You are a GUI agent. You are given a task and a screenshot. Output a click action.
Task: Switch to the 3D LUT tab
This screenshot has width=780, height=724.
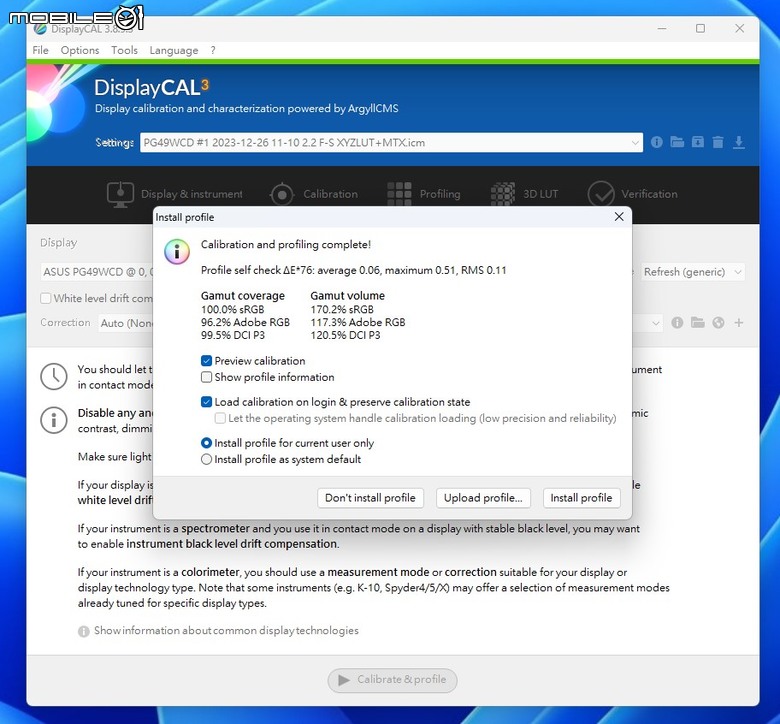524,194
